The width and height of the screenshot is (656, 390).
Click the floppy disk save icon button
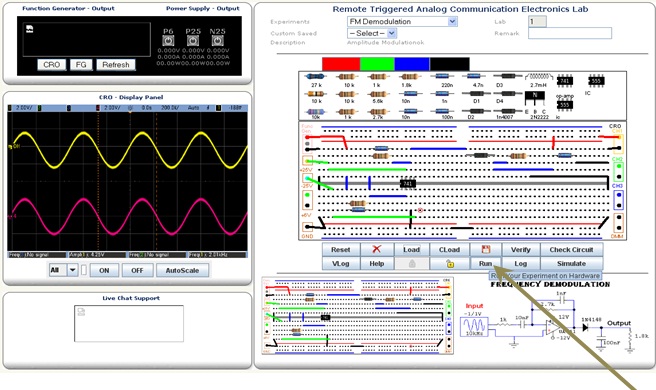tap(486, 249)
